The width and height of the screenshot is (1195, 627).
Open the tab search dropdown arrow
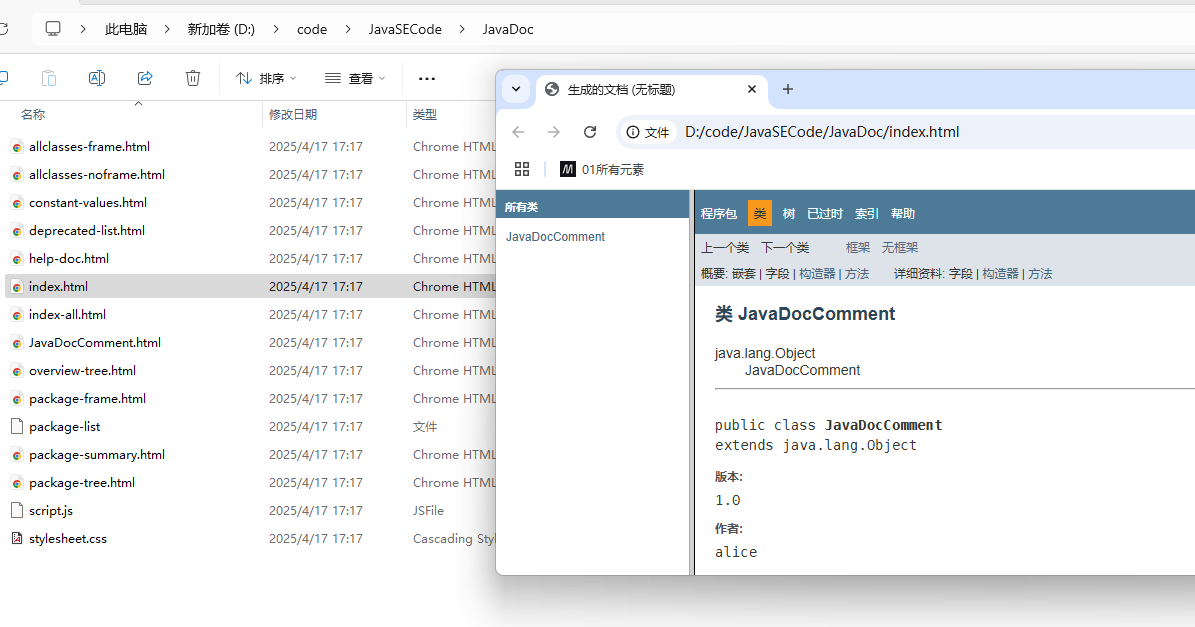(x=516, y=89)
